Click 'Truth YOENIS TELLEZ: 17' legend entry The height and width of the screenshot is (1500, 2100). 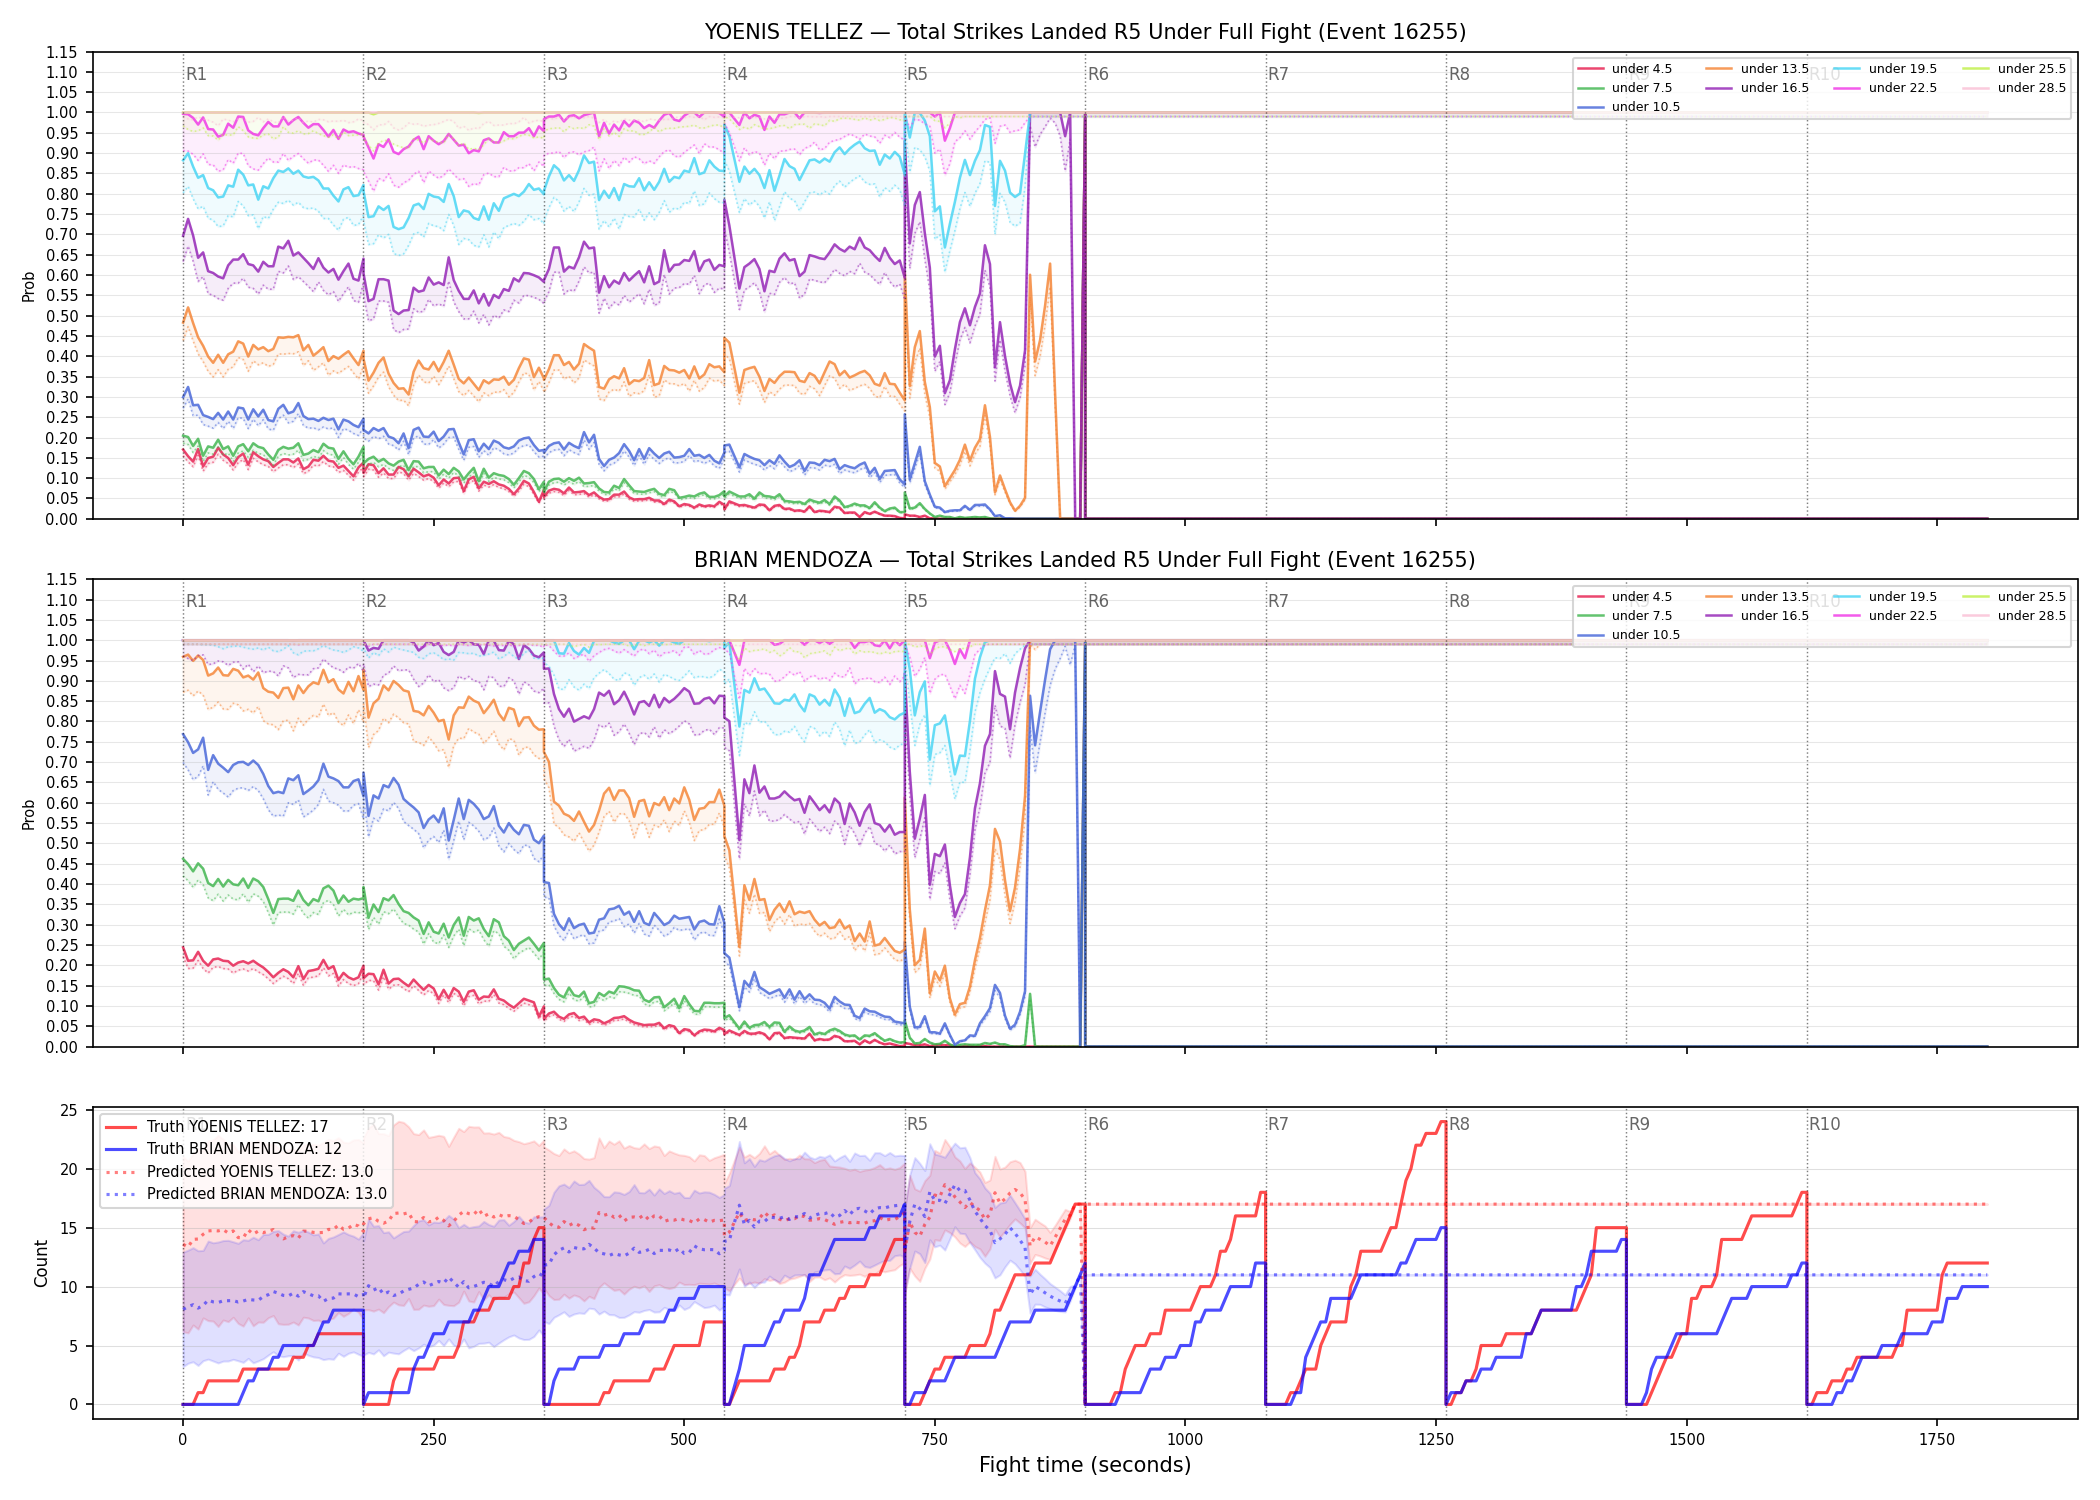pos(216,1126)
